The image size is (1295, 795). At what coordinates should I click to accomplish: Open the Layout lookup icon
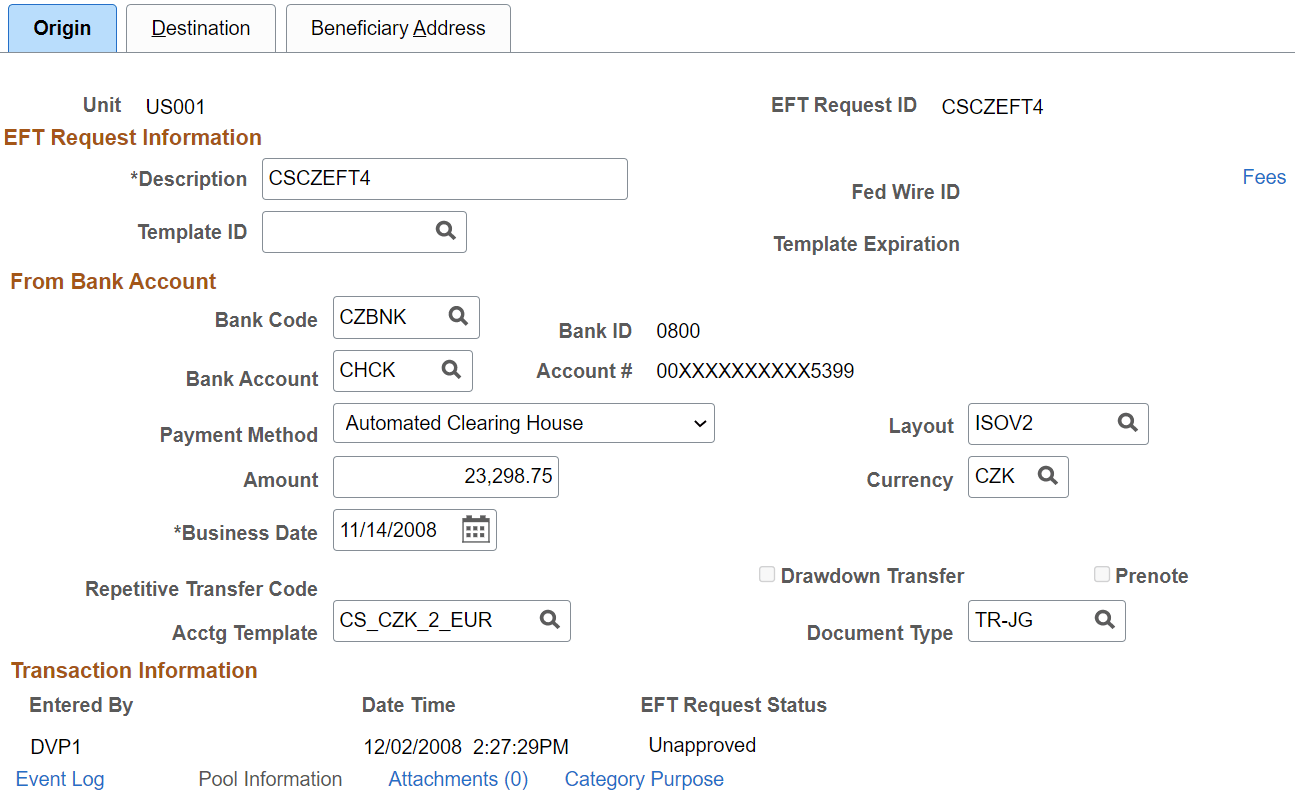(x=1128, y=424)
